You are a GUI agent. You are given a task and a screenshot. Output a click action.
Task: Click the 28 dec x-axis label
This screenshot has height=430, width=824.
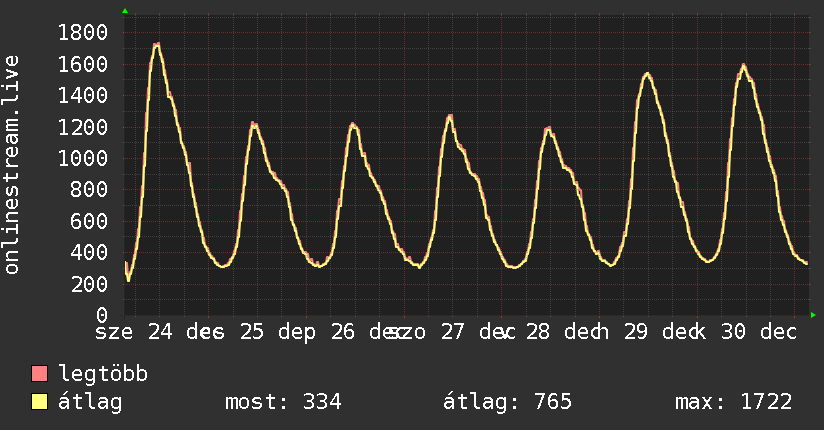pyautogui.click(x=564, y=332)
